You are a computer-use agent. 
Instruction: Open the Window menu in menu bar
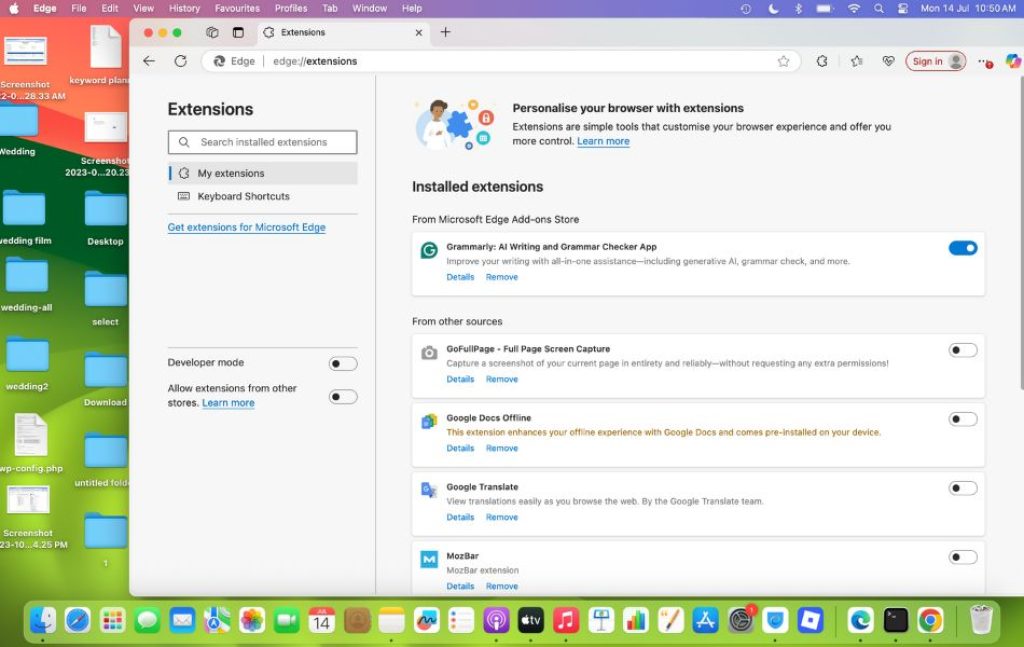[370, 8]
